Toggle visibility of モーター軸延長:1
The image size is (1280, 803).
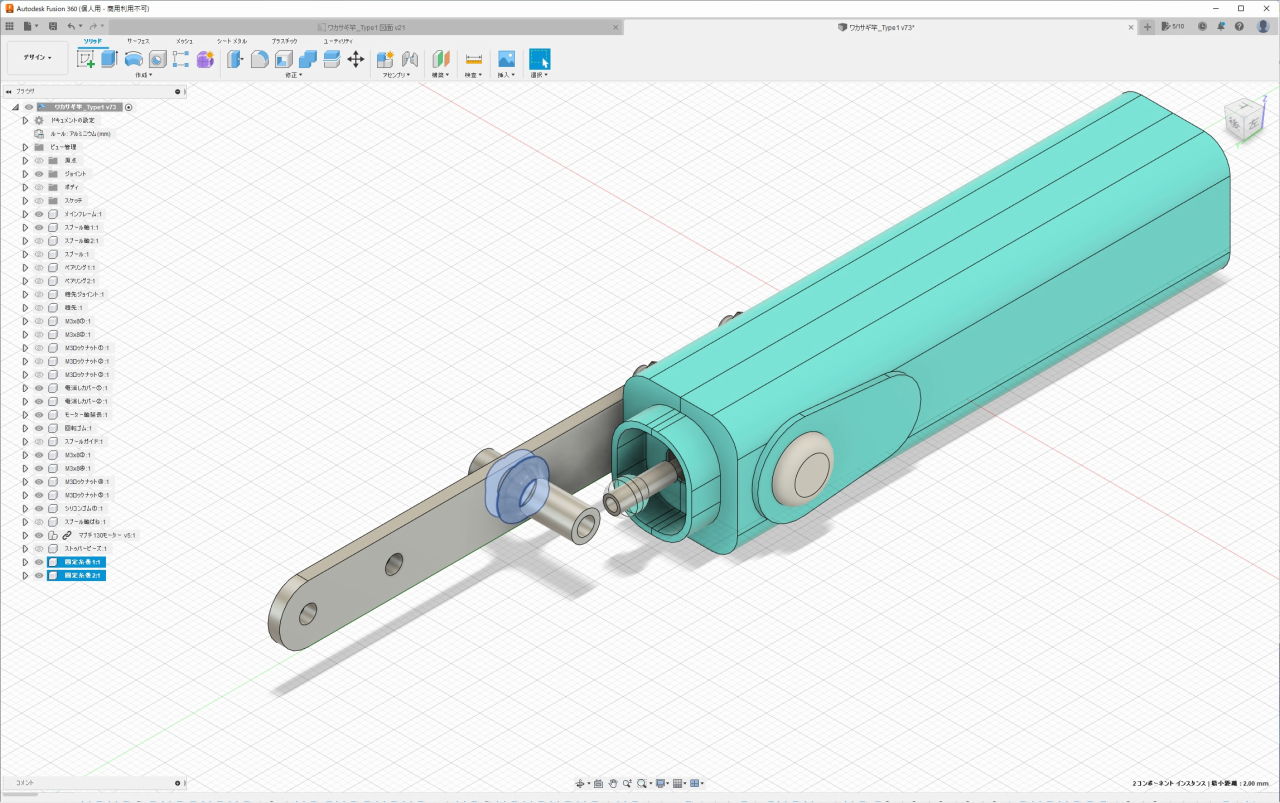click(39, 414)
